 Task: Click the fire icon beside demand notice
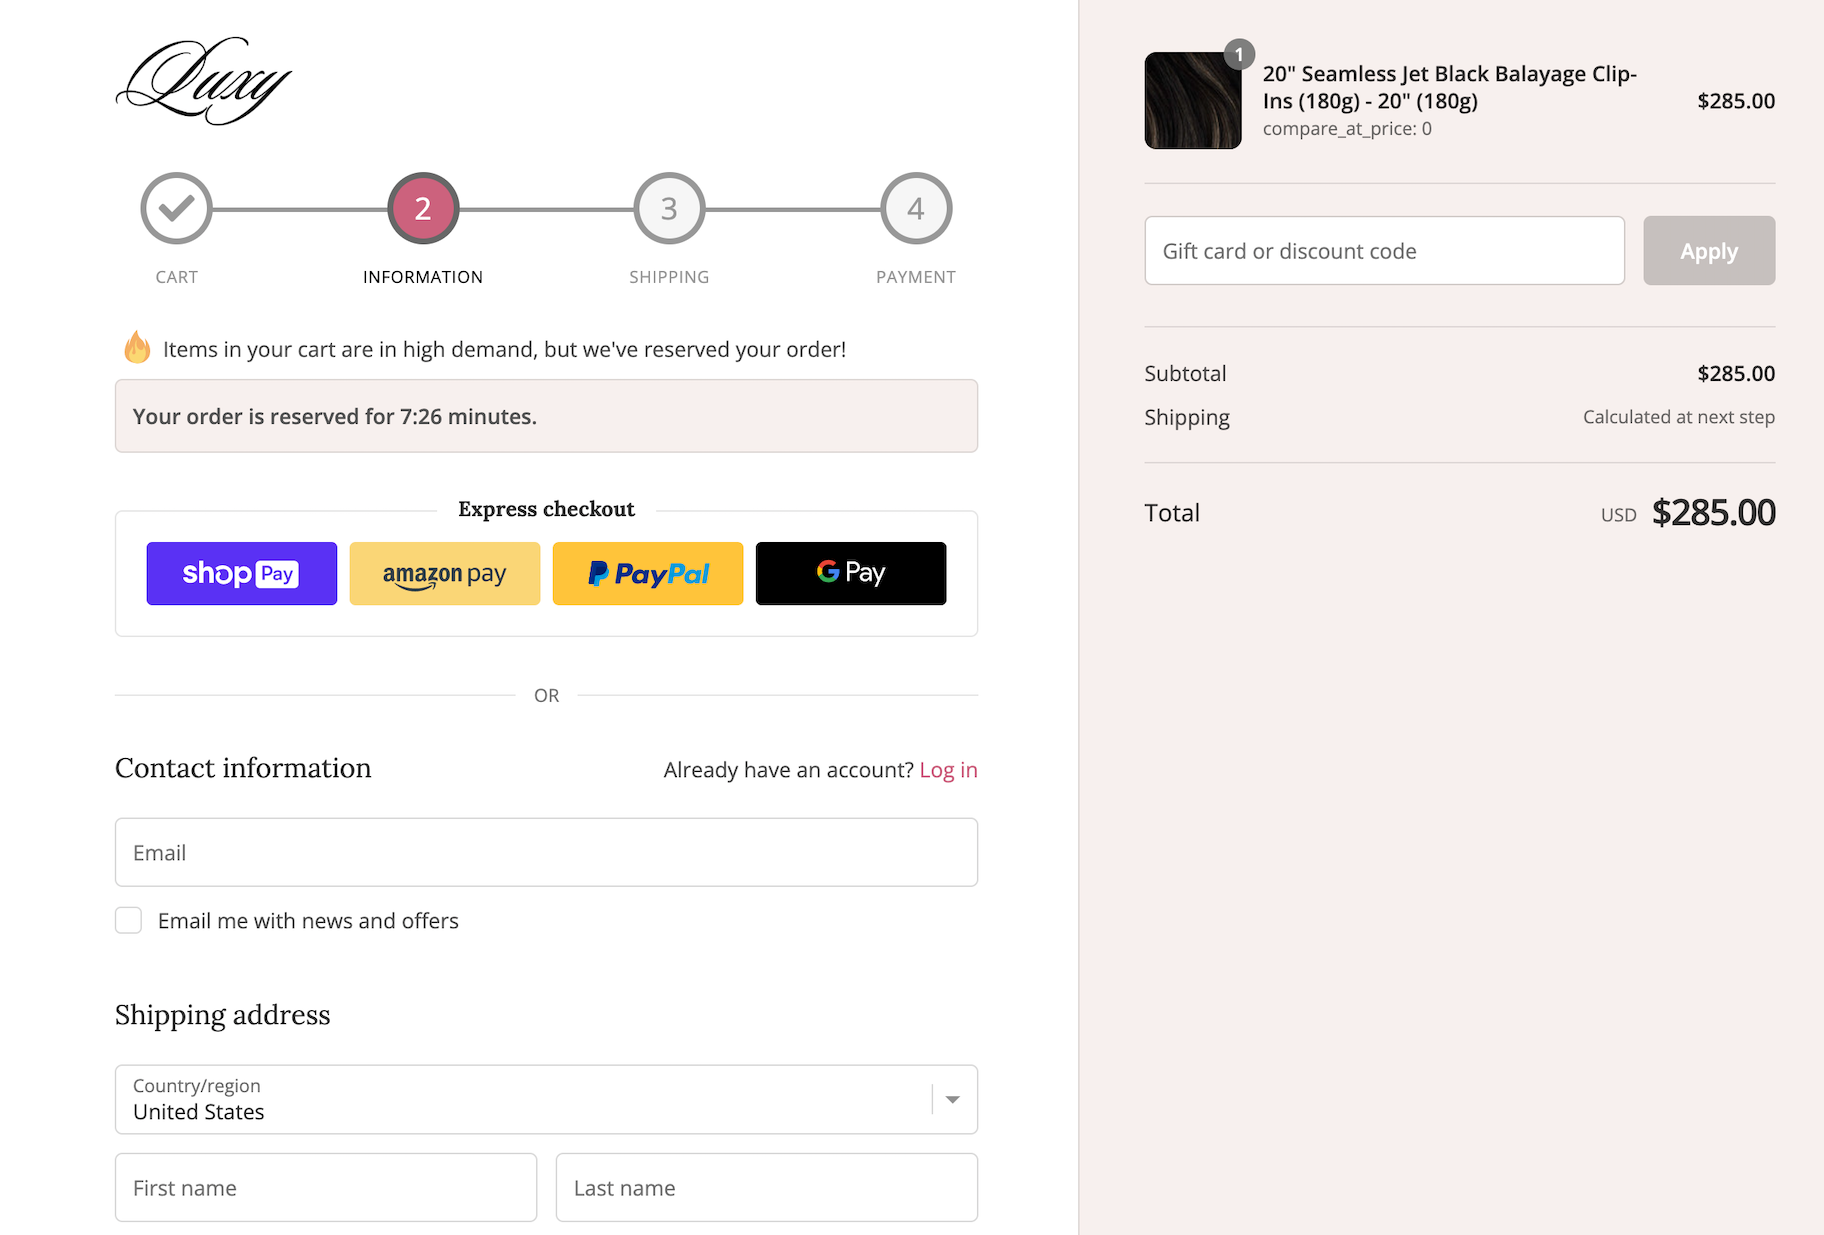(x=137, y=348)
